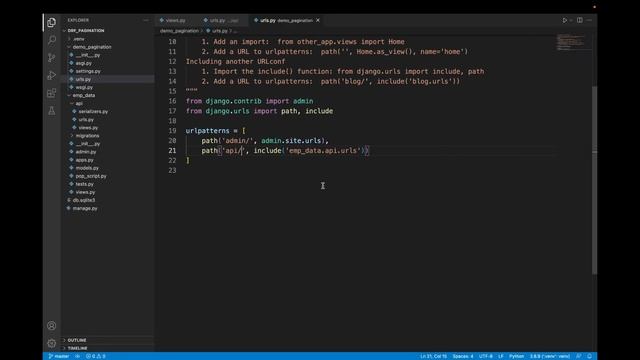The width and height of the screenshot is (640, 360).
Task: Open the Source Control view
Action: [51, 58]
